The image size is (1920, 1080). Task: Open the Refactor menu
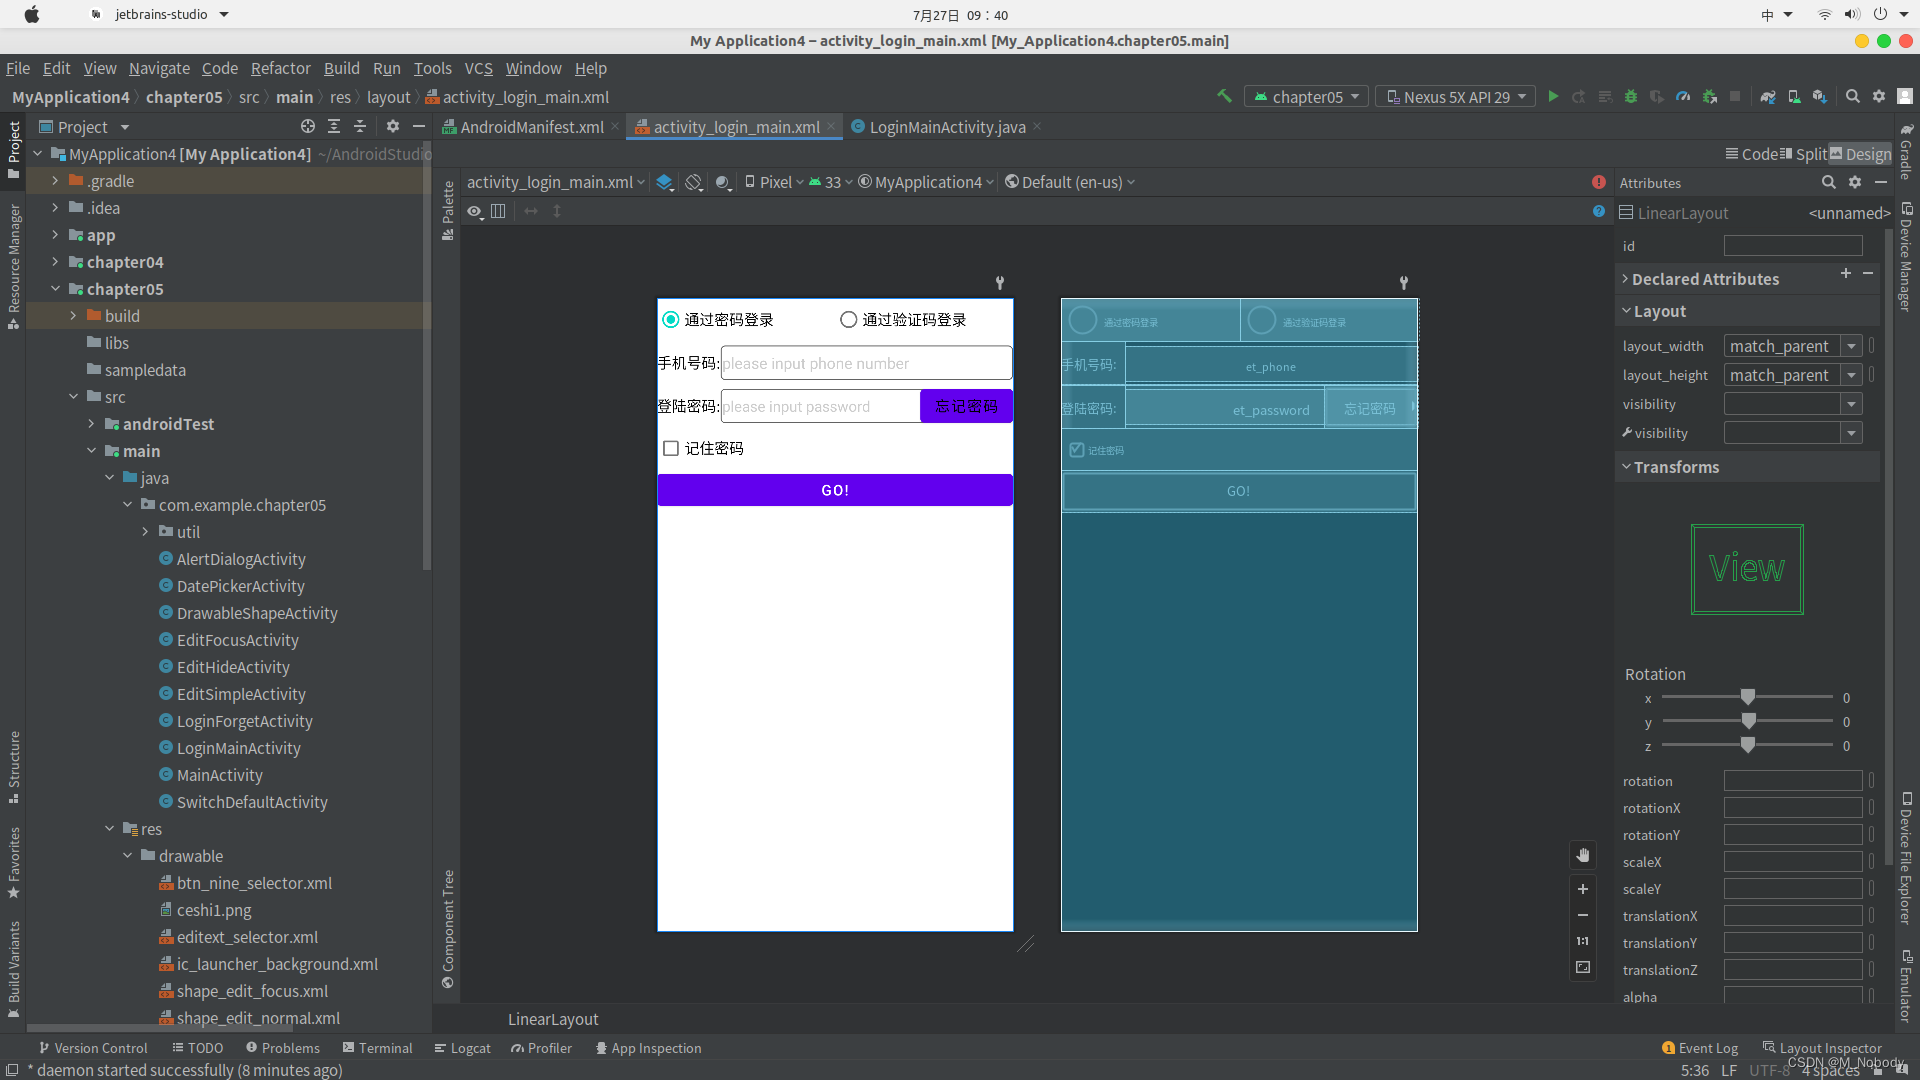[280, 68]
